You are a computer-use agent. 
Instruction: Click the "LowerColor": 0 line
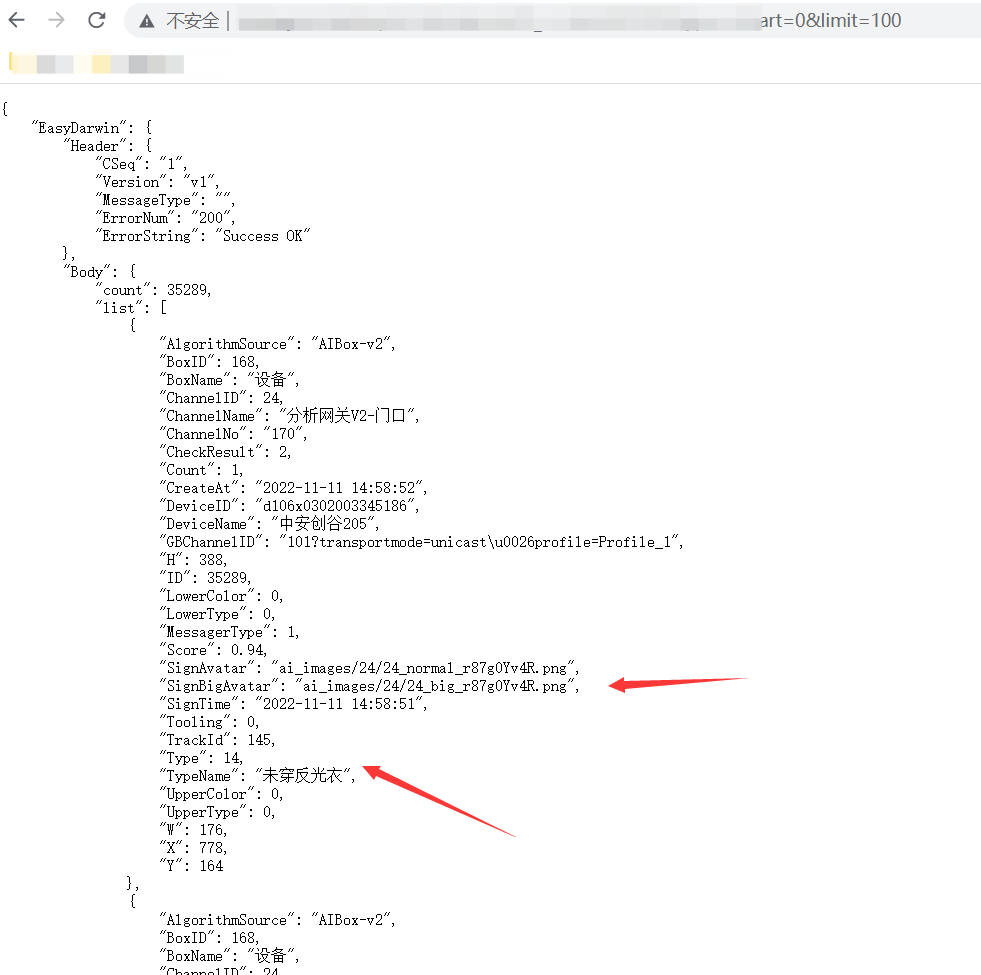221,596
